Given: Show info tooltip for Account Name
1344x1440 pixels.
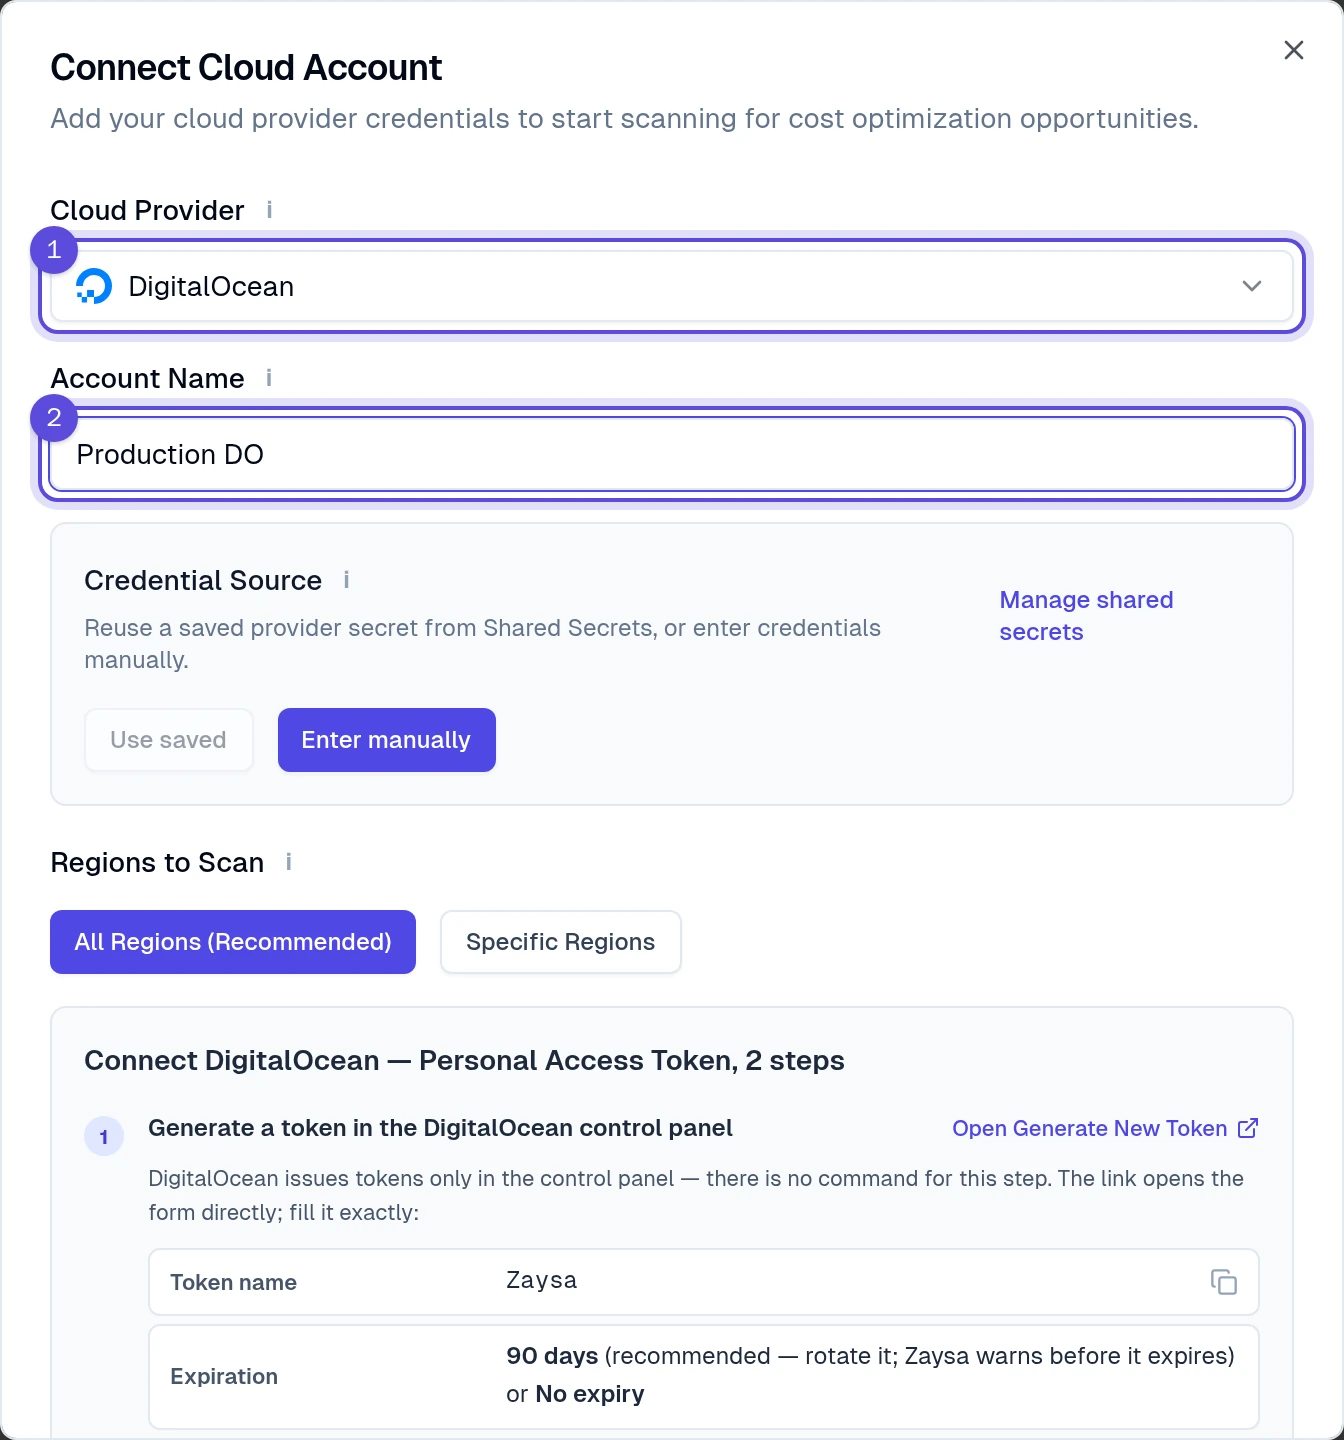Looking at the screenshot, I should pos(269,378).
